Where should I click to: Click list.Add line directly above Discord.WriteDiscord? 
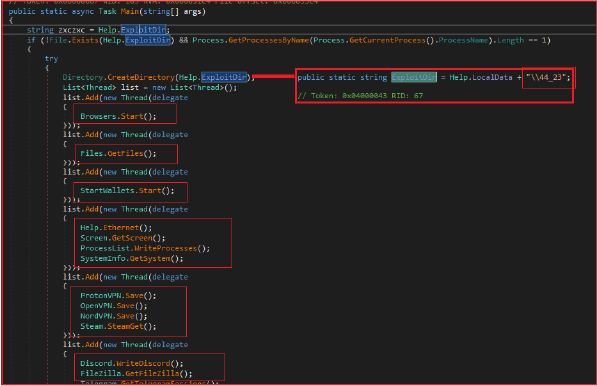[125, 345]
